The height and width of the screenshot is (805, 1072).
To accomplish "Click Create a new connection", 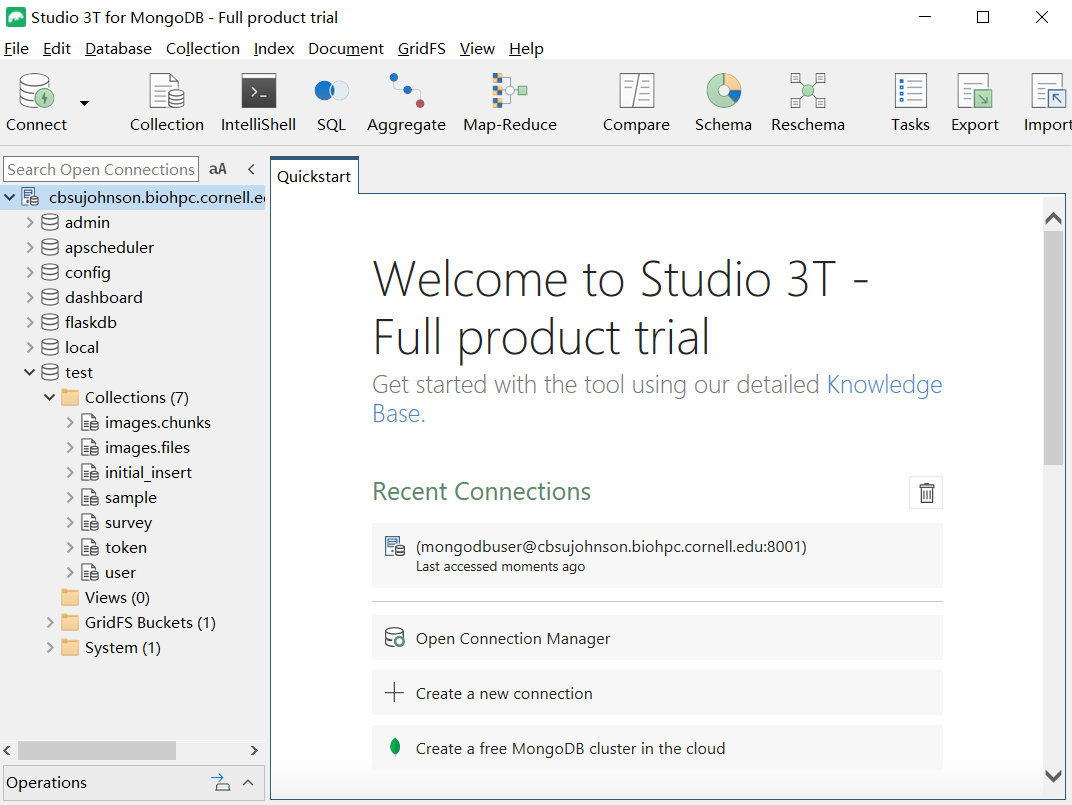I will (x=657, y=693).
